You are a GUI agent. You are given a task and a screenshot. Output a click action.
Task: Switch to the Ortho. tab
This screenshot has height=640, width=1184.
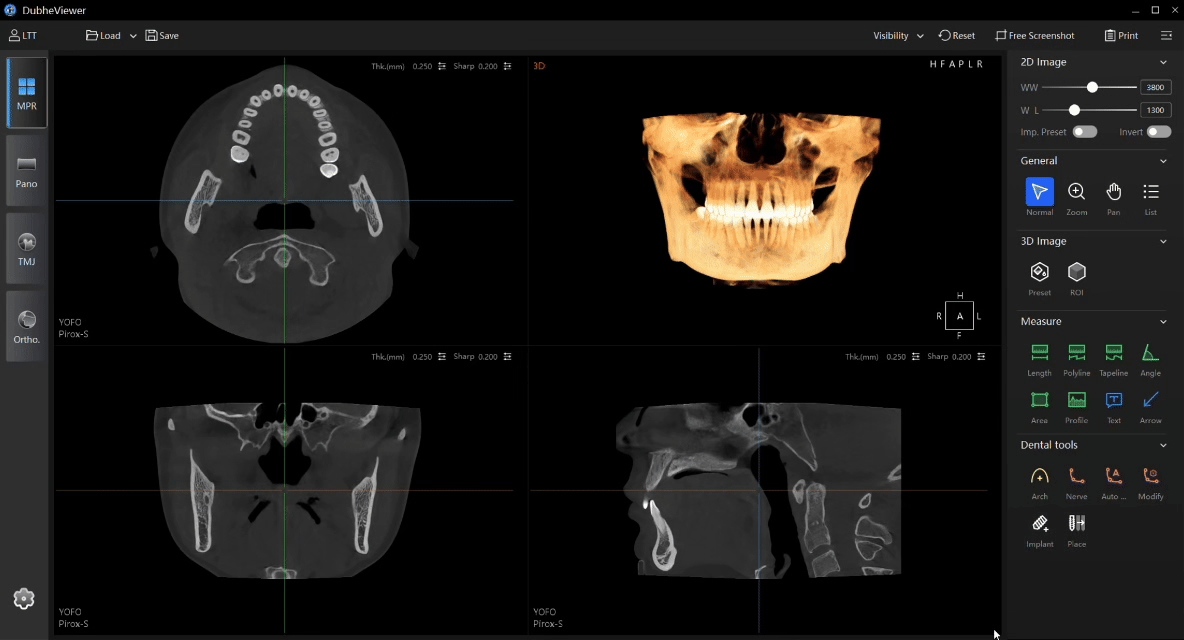tap(26, 327)
